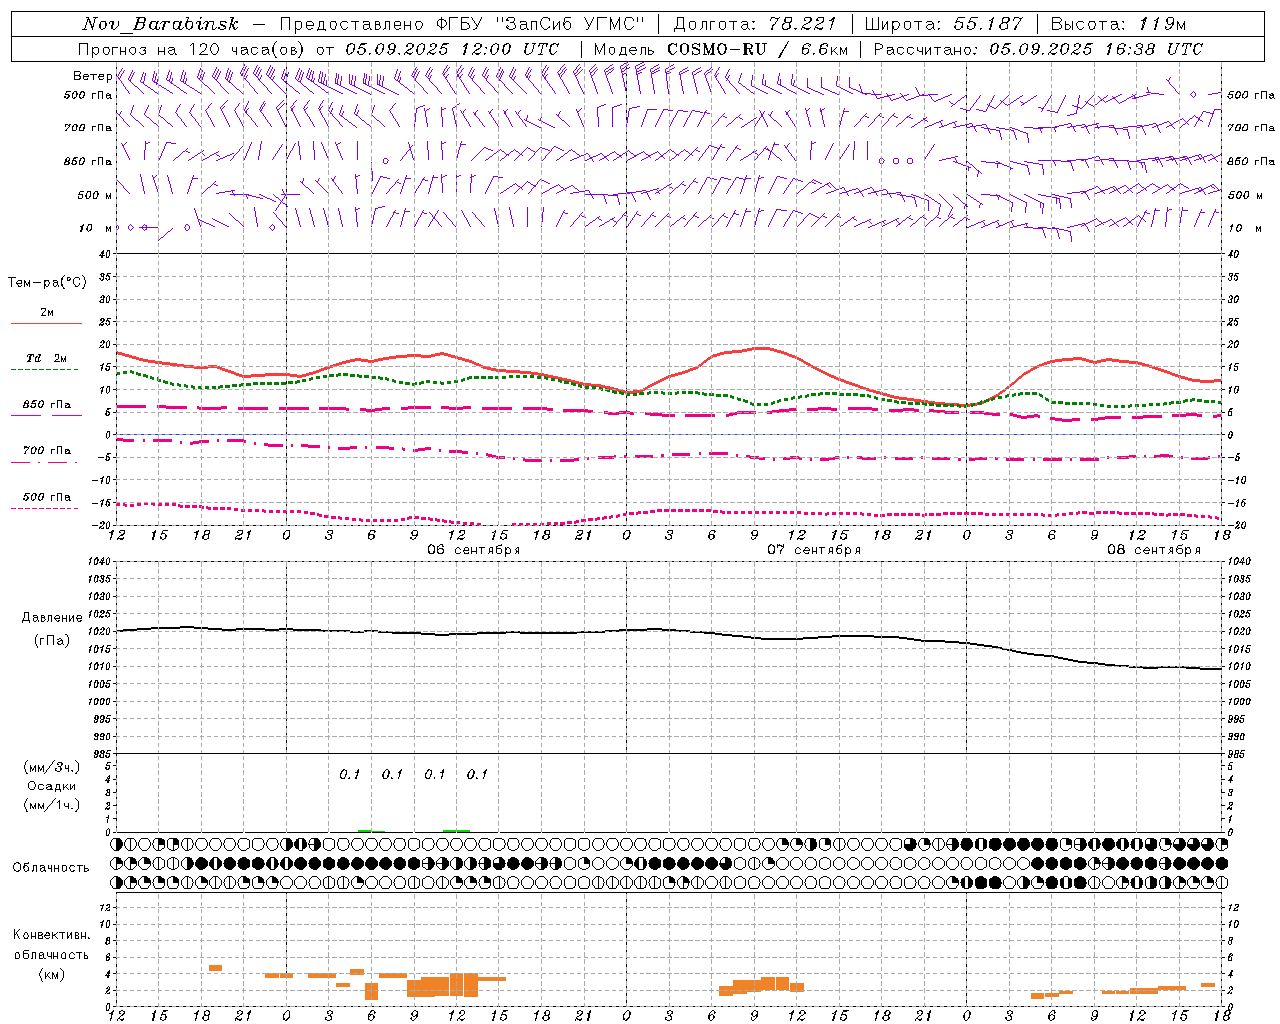Click the green dashed legend line under 'Td 2м'
Image resolution: width=1280 pixels, height=1024 pixels.
pos(44,370)
